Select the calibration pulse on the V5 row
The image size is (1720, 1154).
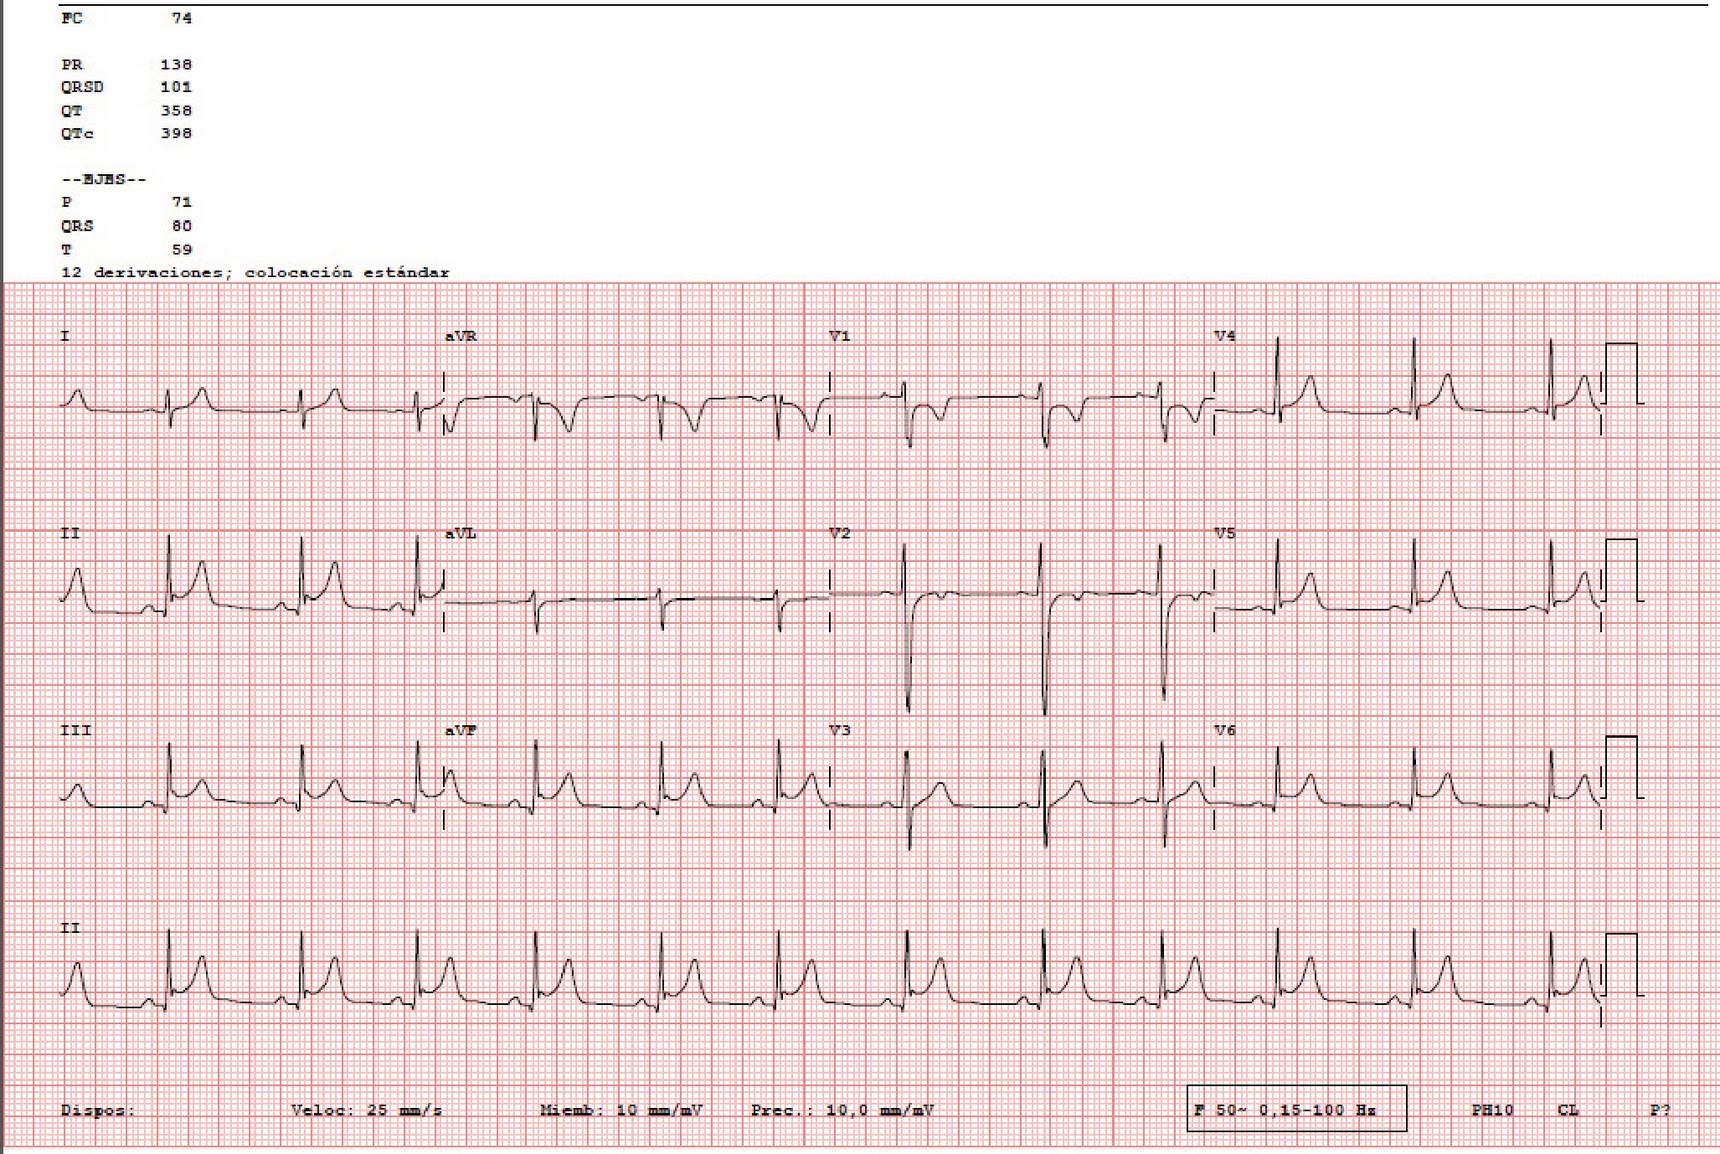pyautogui.click(x=1622, y=570)
